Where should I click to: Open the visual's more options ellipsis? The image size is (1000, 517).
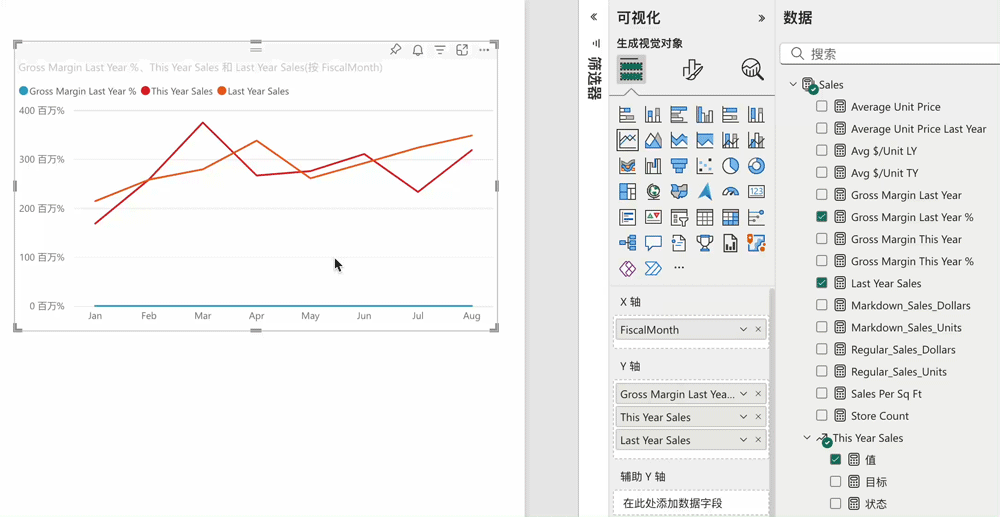(484, 50)
